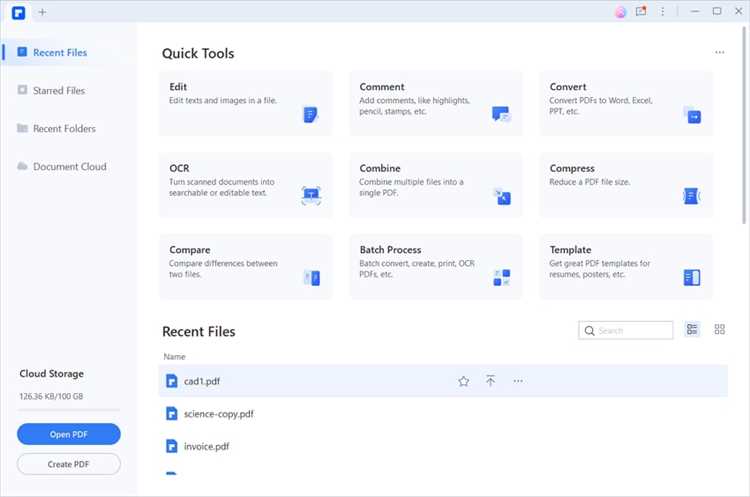The width and height of the screenshot is (750, 497).
Task: Open more options for cad1.pdf
Action: click(x=518, y=381)
